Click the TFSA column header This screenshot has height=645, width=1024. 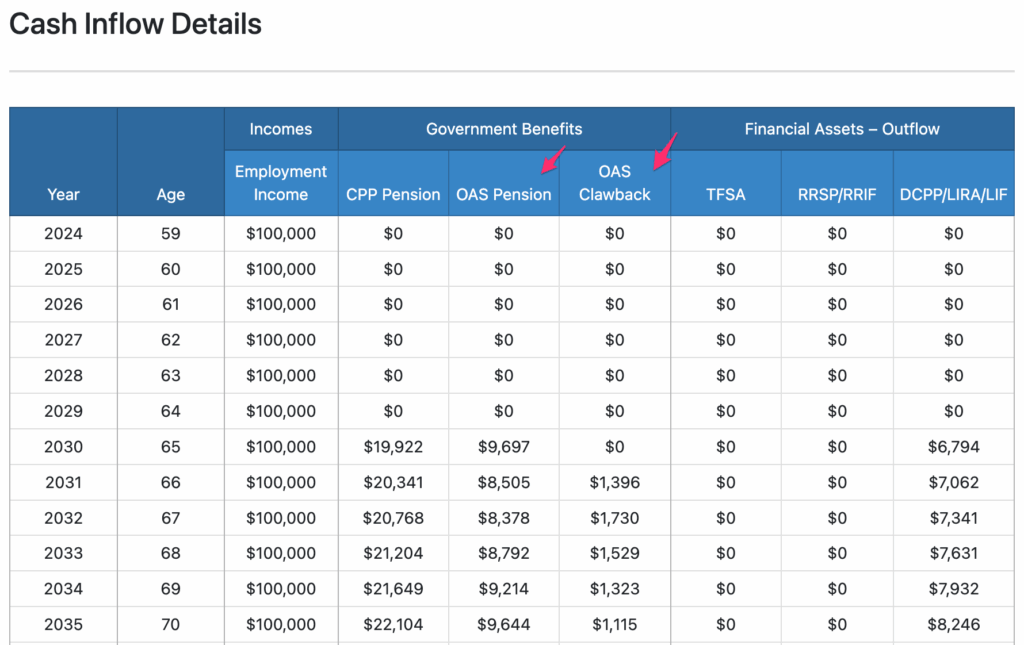pyautogui.click(x=726, y=194)
